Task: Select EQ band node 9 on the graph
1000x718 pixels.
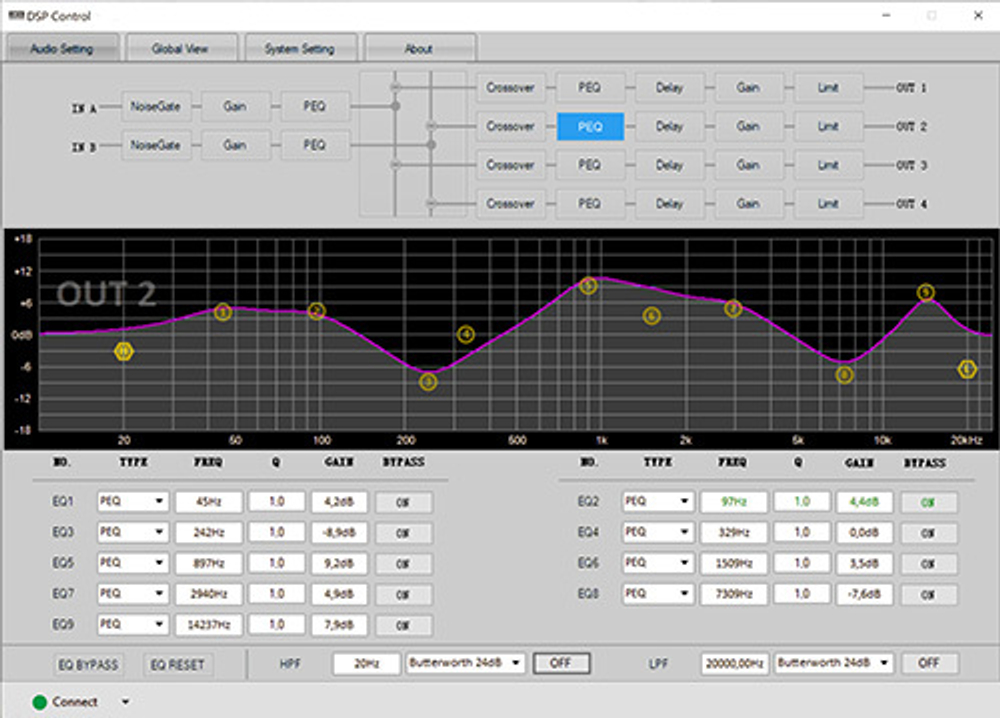Action: [x=925, y=292]
